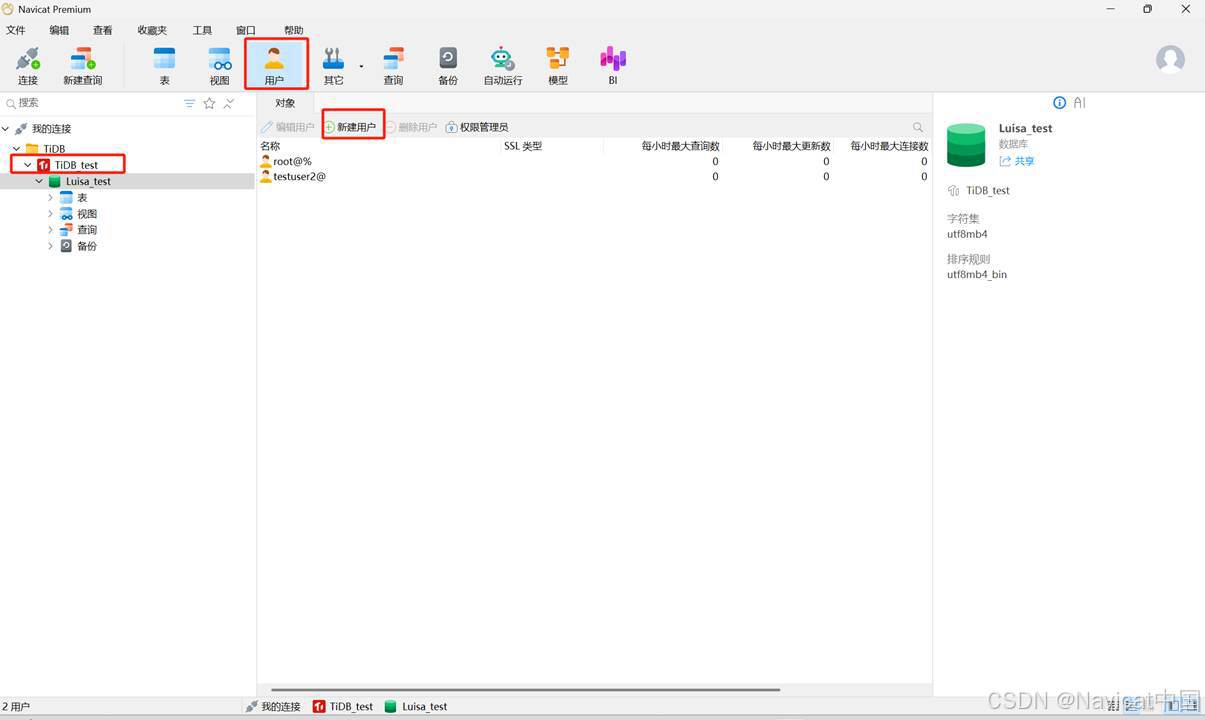The height and width of the screenshot is (720, 1205).
Task: Open the 查看 menu
Action: (x=102, y=30)
